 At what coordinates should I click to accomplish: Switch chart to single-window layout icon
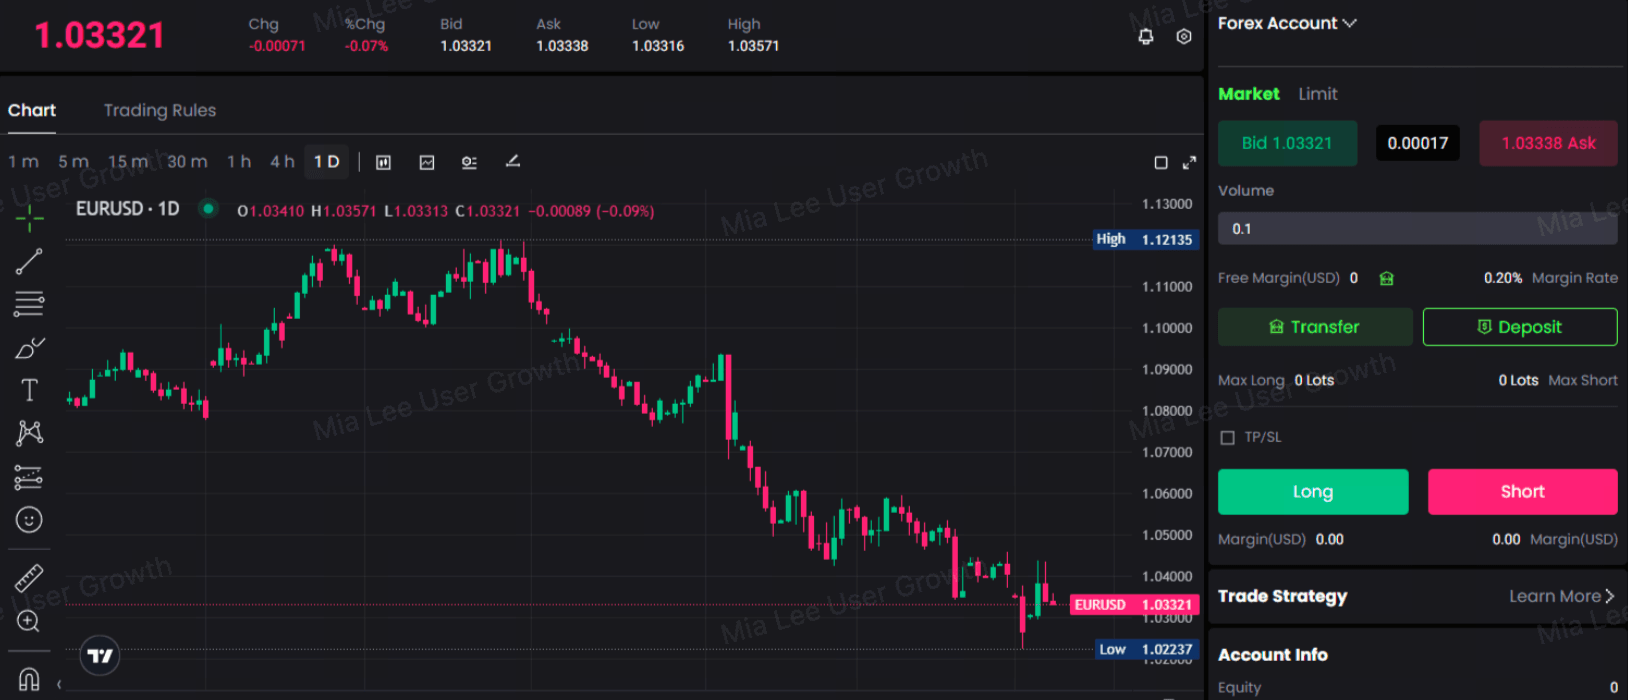tap(1161, 163)
